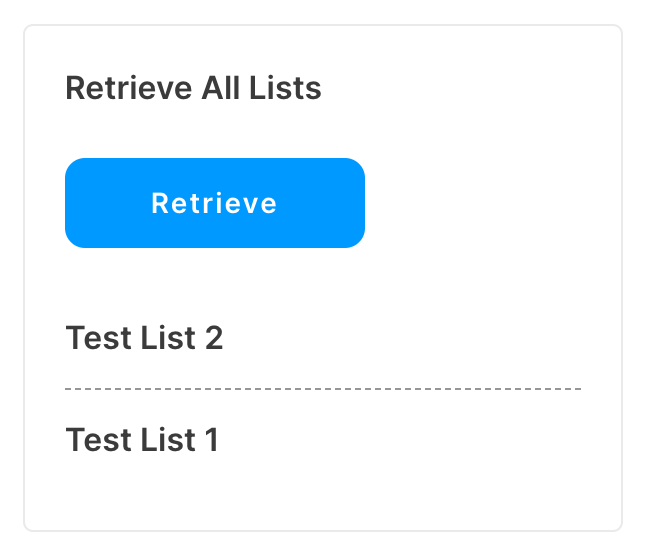Choose the last retrieved list item
Viewport: 646px width, 558px height.
coord(142,439)
